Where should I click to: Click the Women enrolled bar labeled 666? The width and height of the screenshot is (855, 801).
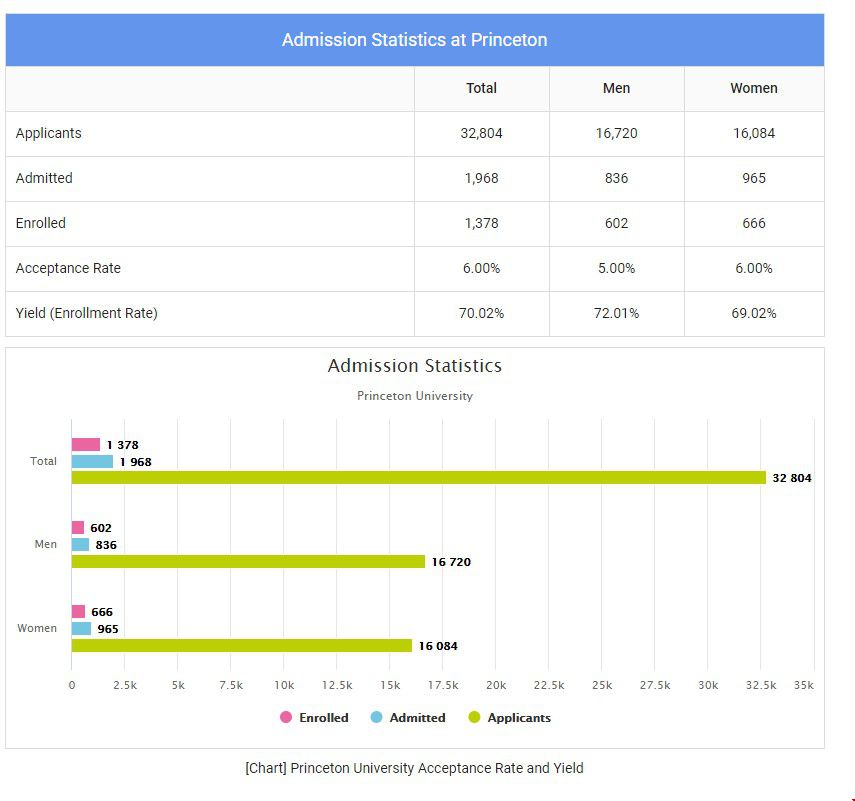79,611
